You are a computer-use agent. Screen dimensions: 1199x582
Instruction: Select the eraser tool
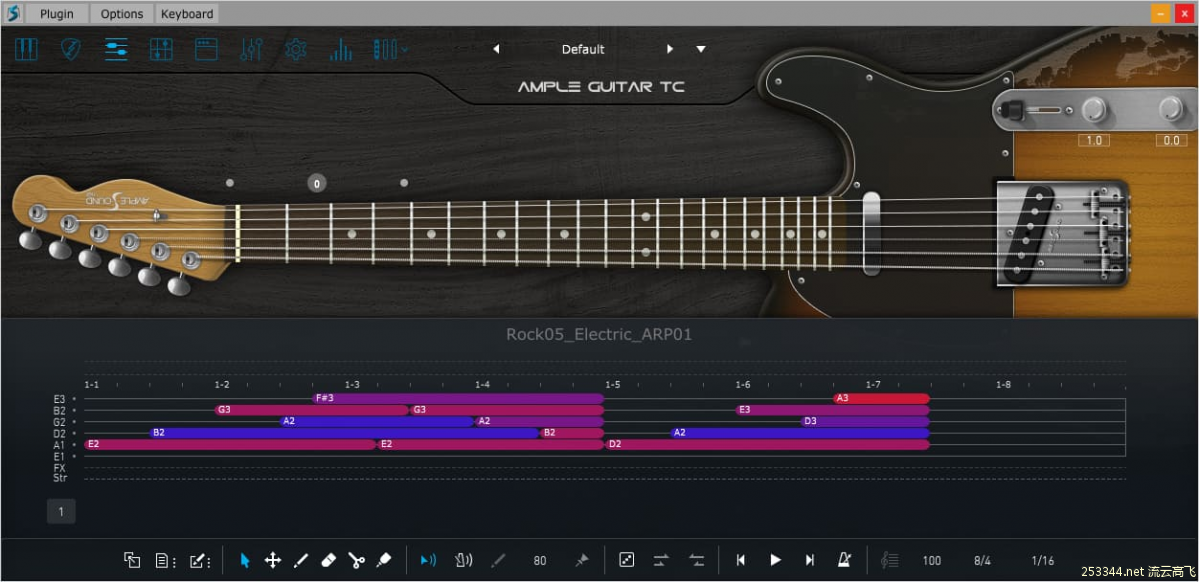point(328,561)
